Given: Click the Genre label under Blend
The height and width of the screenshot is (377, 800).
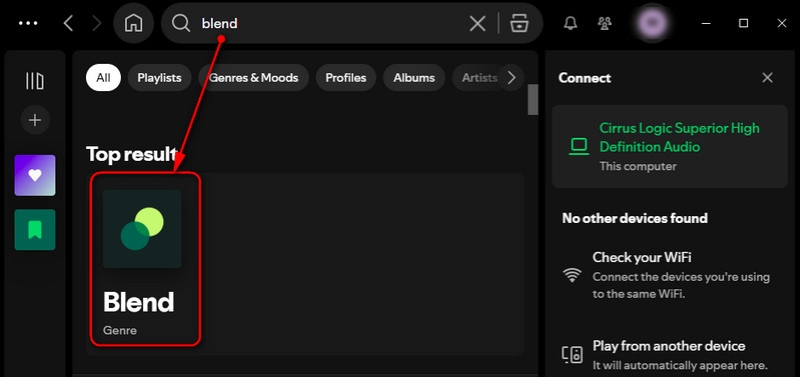Looking at the screenshot, I should 120,330.
